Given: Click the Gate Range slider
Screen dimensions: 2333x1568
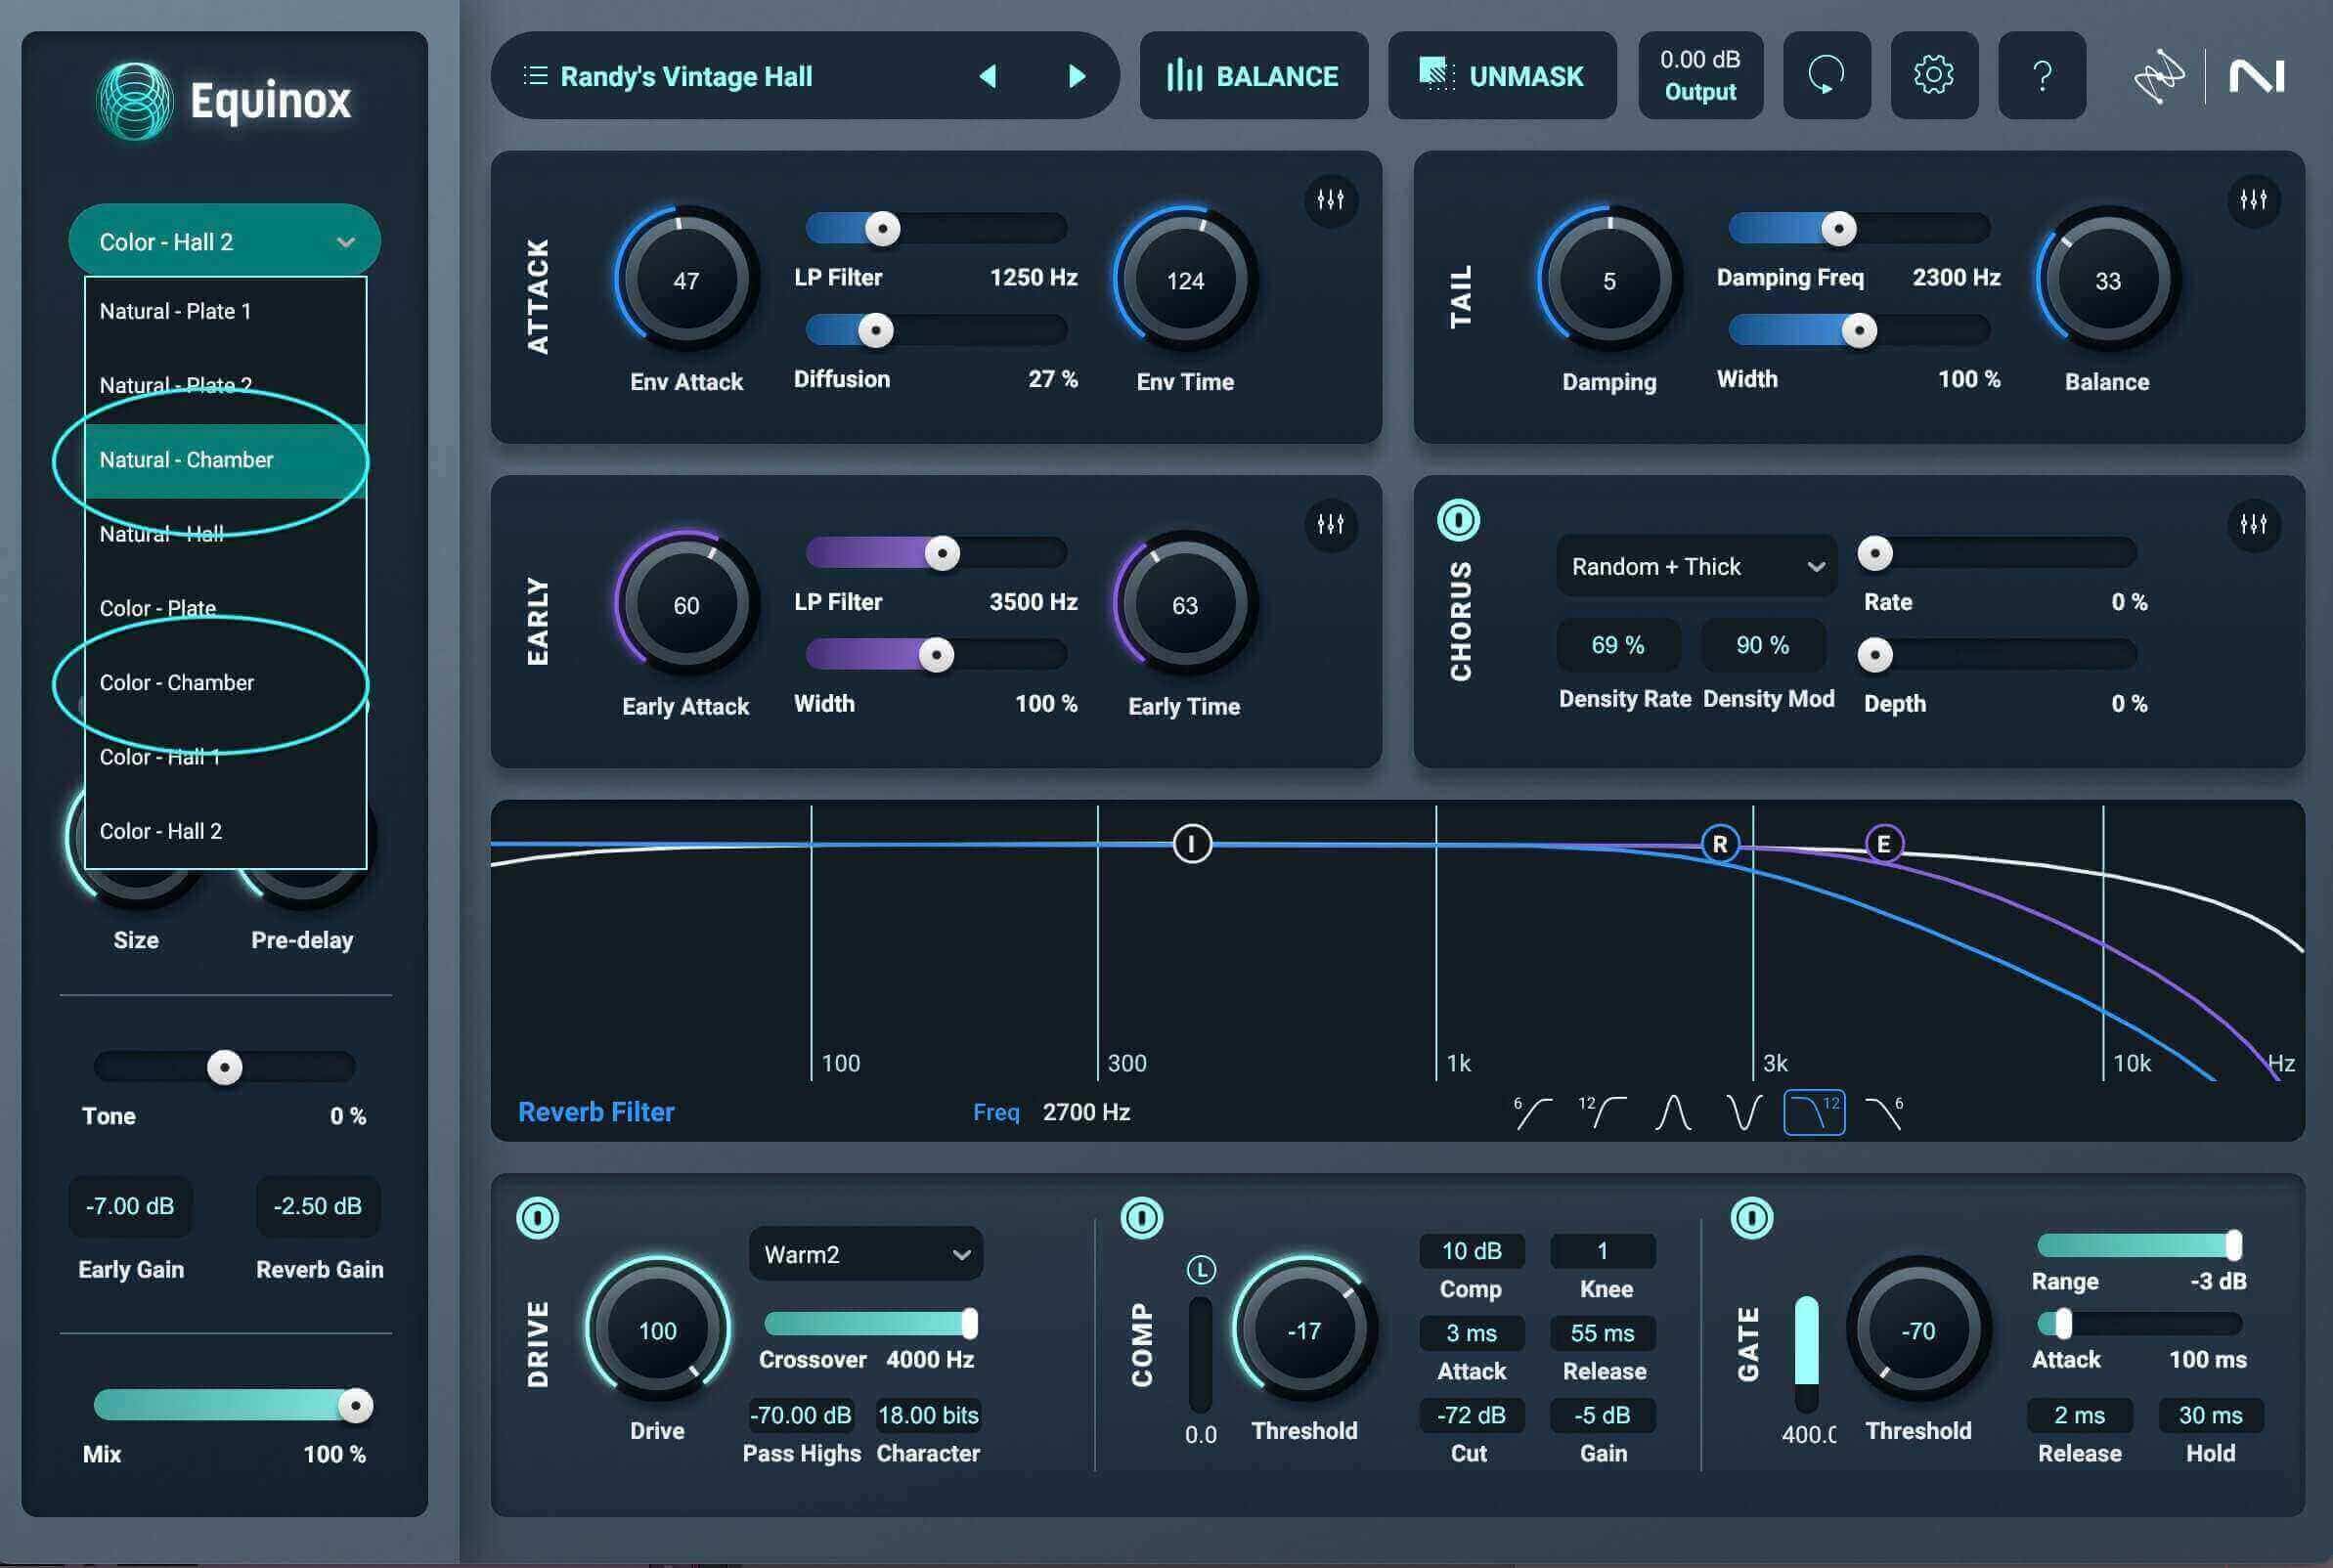Looking at the screenshot, I should [2139, 1245].
